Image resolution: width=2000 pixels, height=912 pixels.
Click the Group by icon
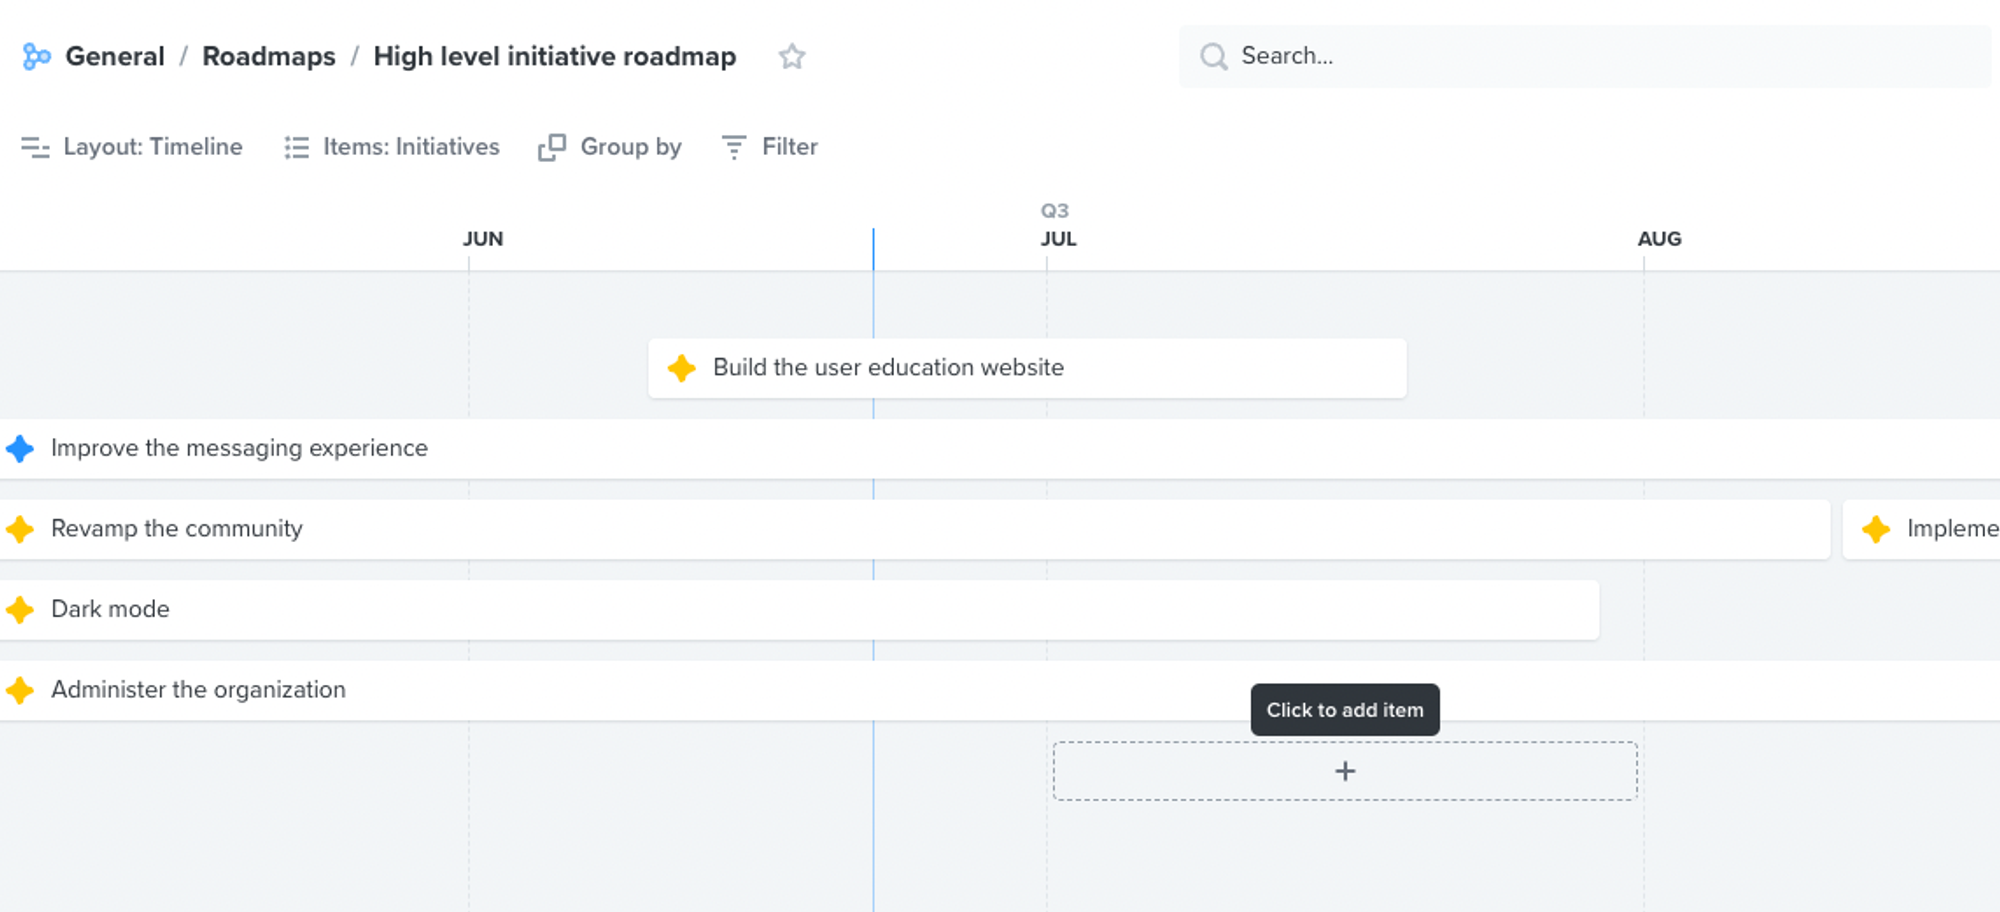pos(551,147)
